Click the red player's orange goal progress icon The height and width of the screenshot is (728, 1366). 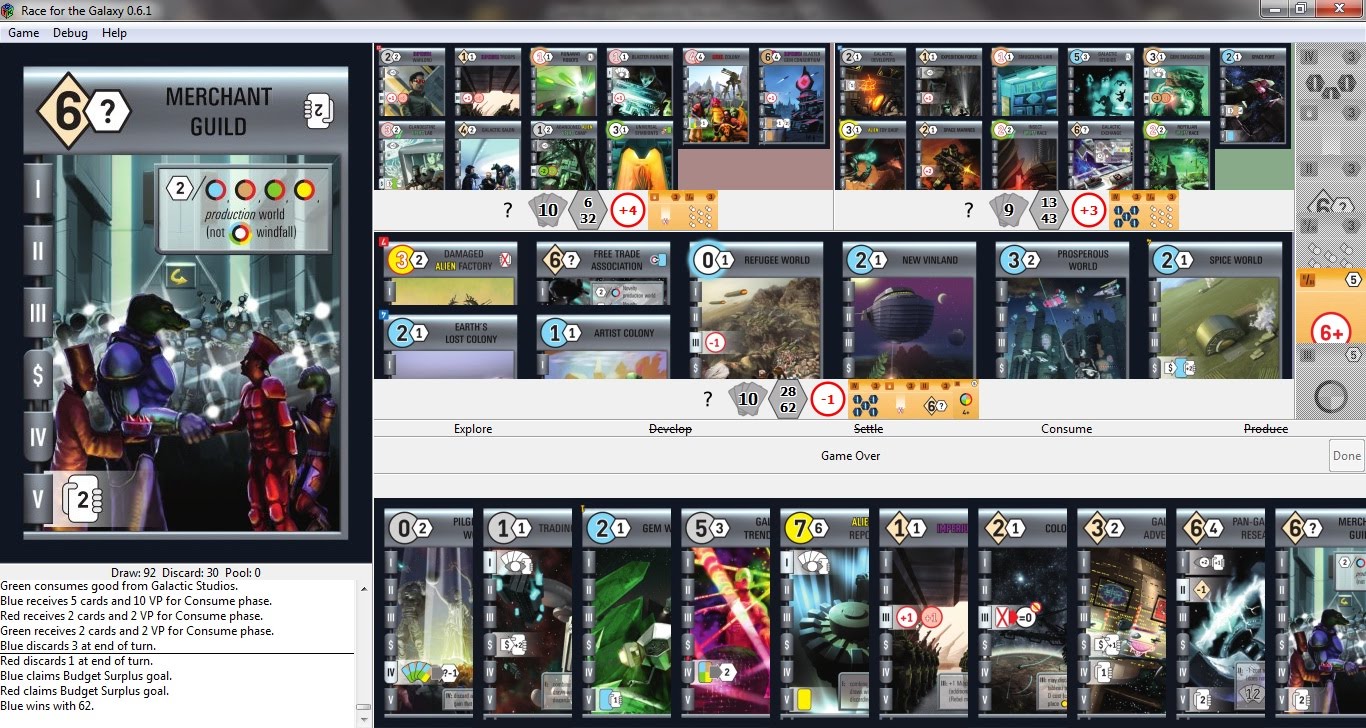coord(683,210)
